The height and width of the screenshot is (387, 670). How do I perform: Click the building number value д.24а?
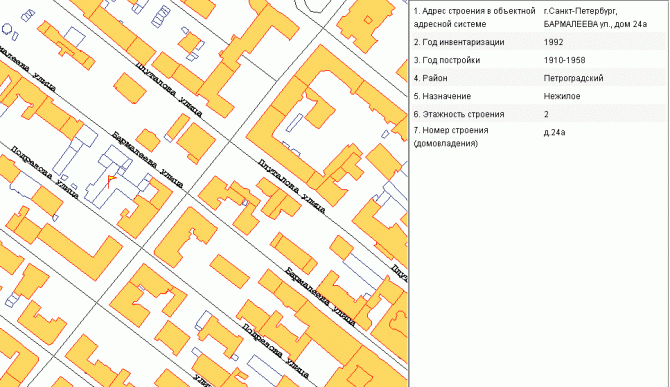point(554,132)
